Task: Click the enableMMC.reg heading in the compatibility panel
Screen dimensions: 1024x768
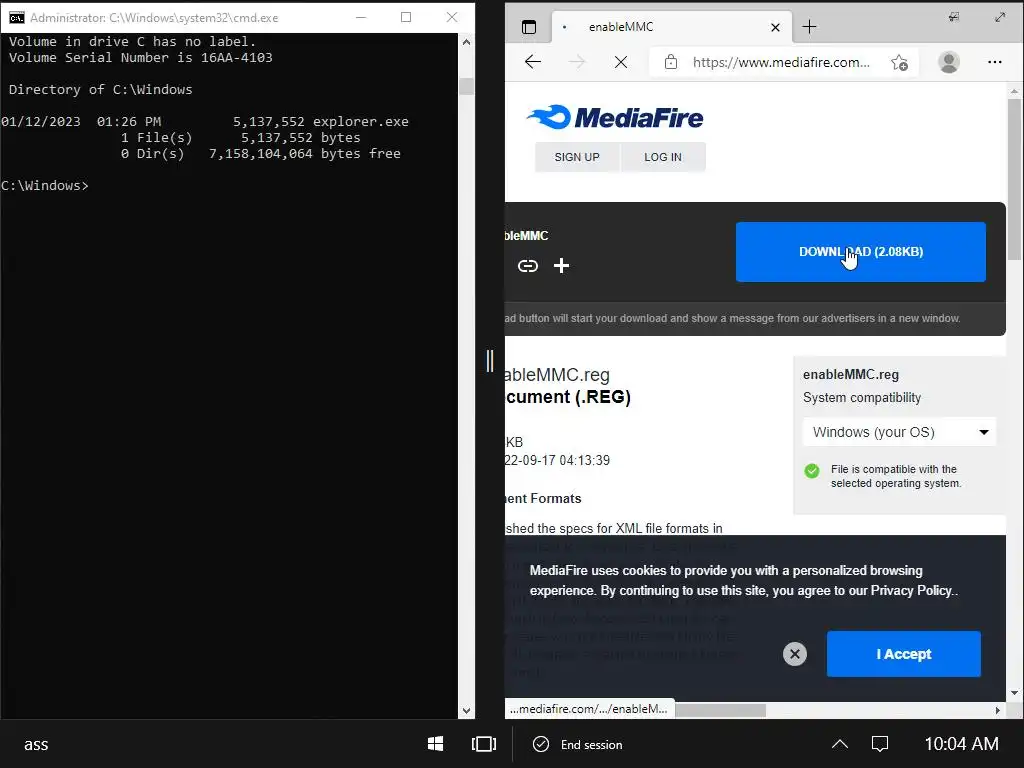Action: tap(851, 375)
